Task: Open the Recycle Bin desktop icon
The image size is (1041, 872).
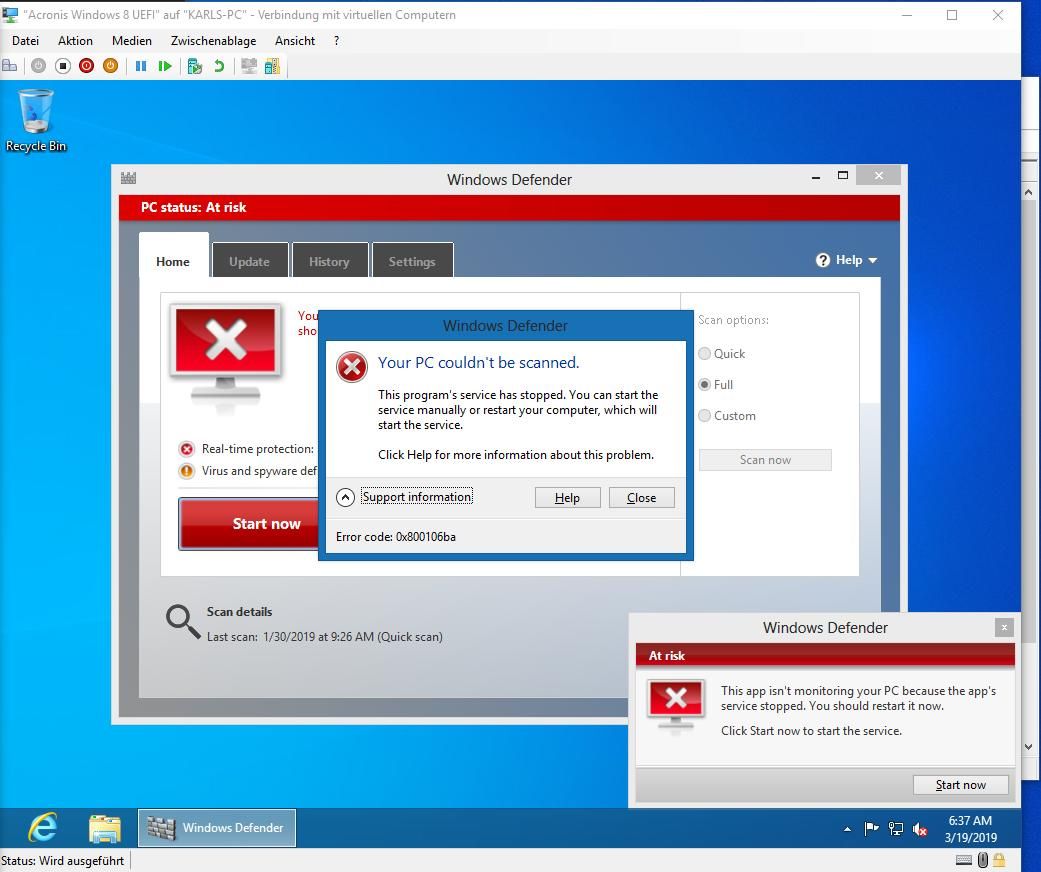Action: [x=36, y=122]
